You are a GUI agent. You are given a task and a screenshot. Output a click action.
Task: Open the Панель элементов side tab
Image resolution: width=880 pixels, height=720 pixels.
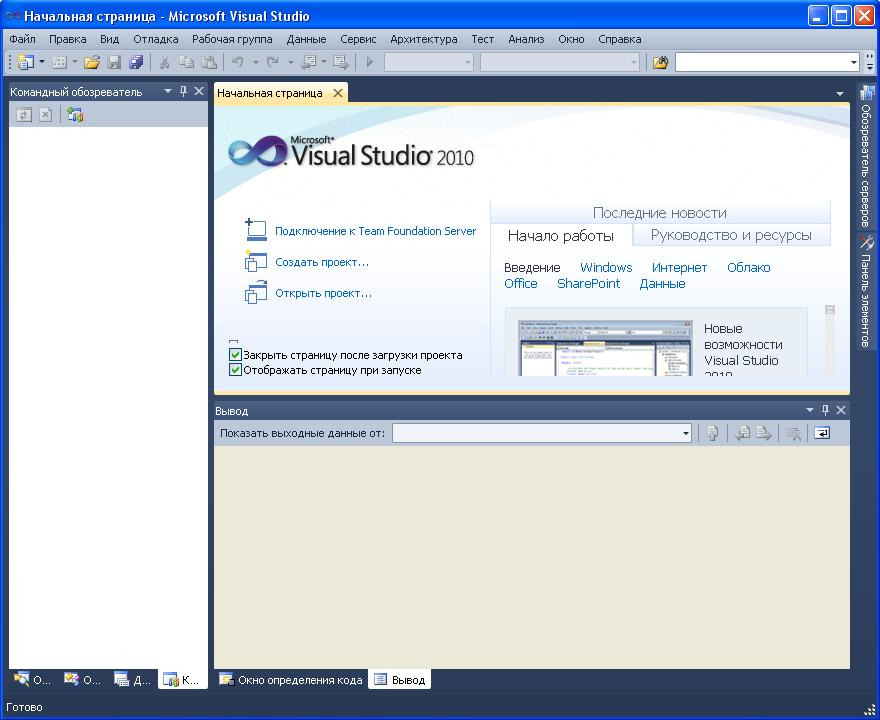point(867,292)
